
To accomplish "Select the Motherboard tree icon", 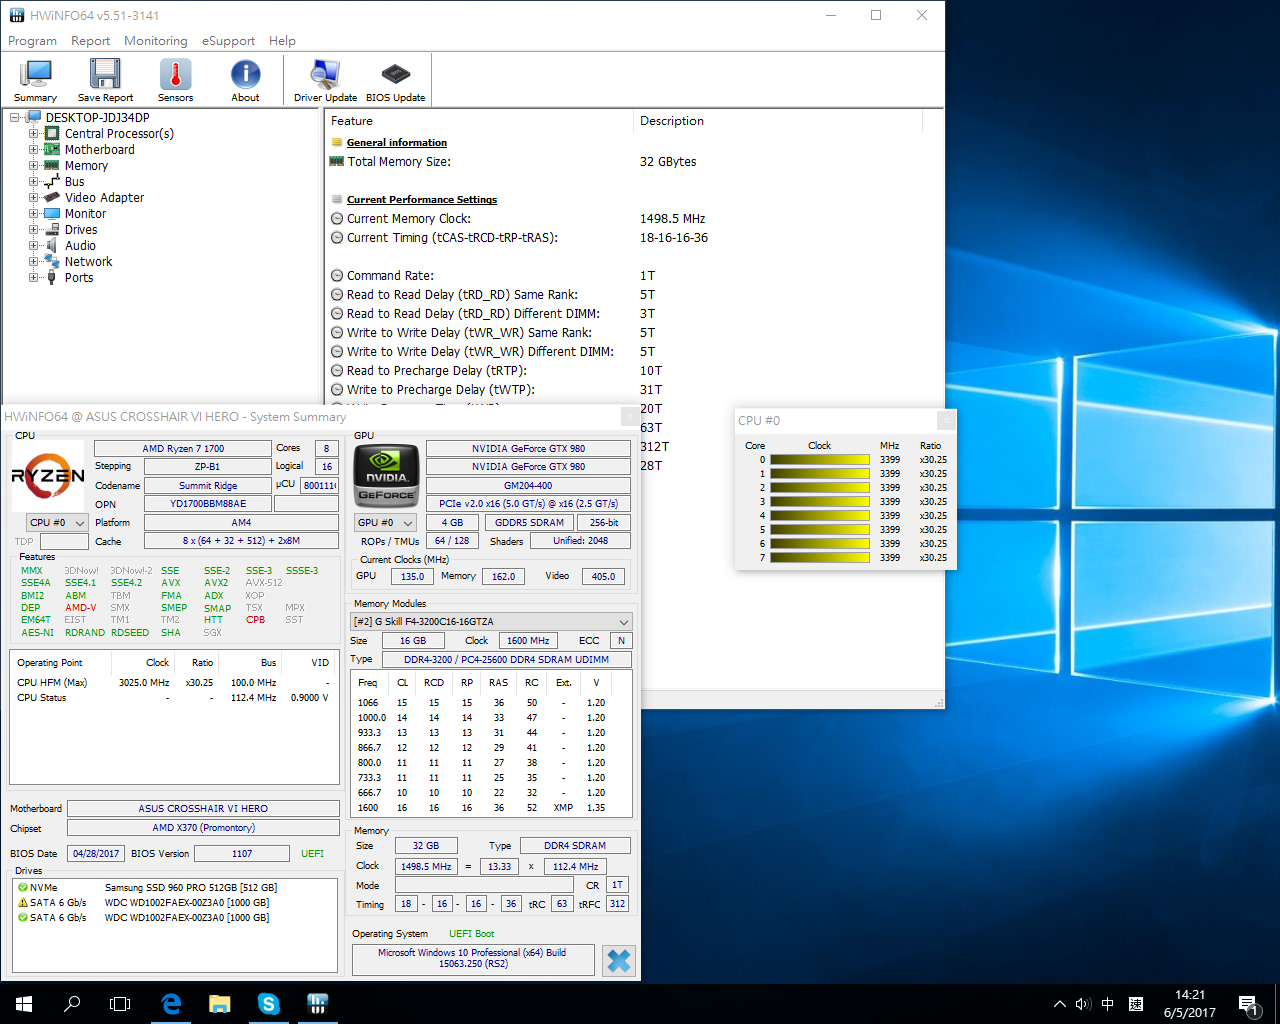I will point(52,149).
